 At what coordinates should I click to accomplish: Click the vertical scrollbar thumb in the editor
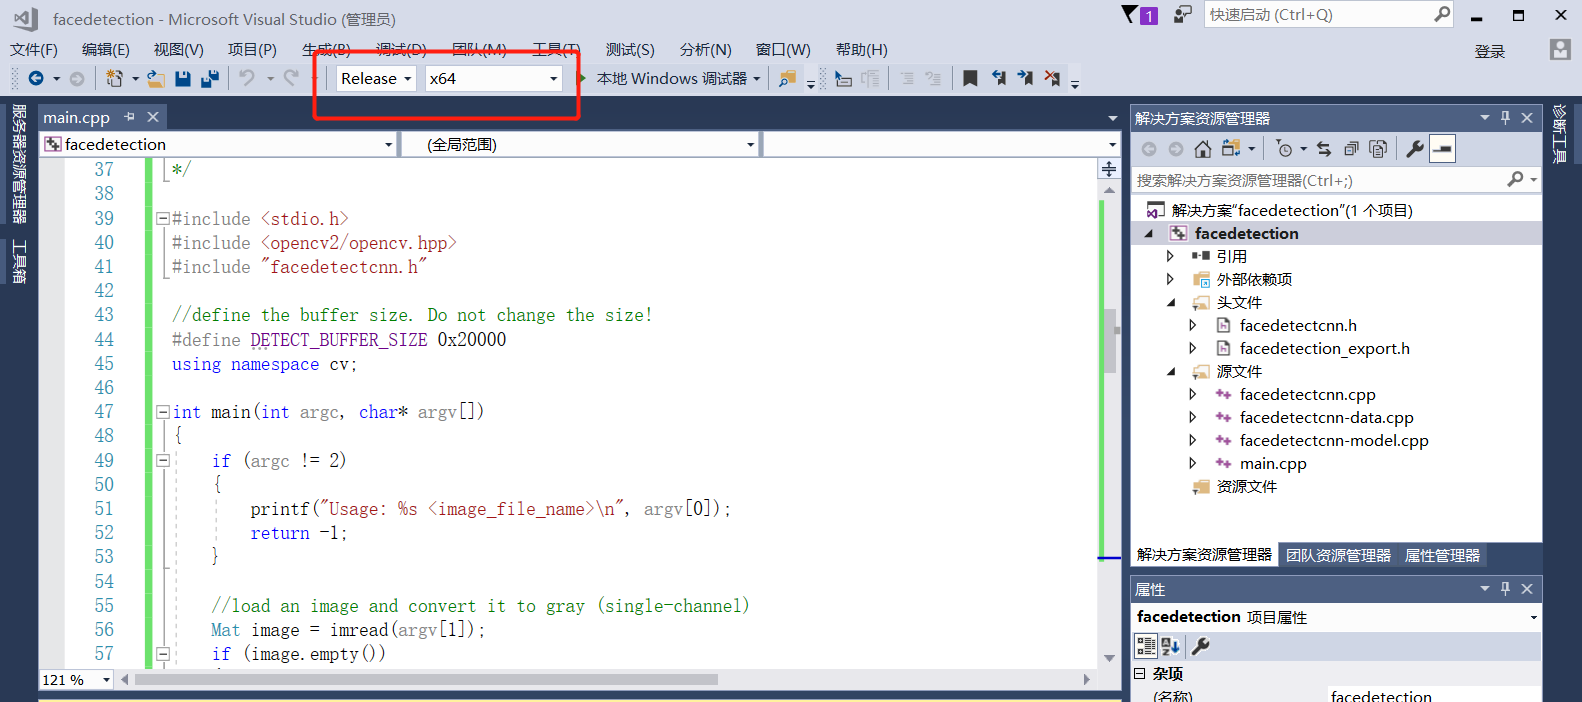(1109, 340)
